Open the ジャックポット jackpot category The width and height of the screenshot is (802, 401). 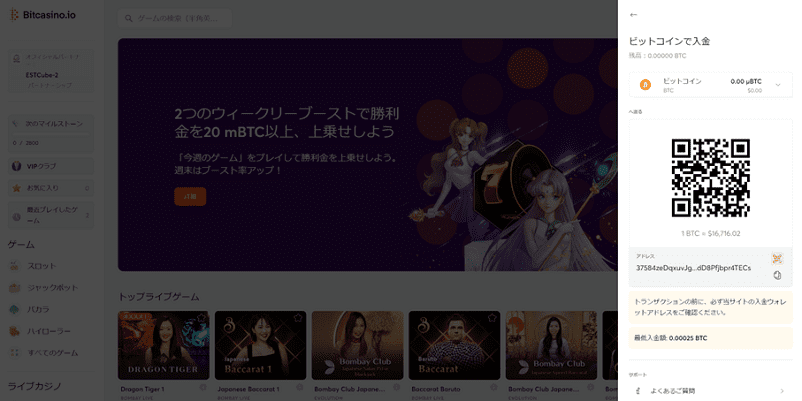point(51,287)
